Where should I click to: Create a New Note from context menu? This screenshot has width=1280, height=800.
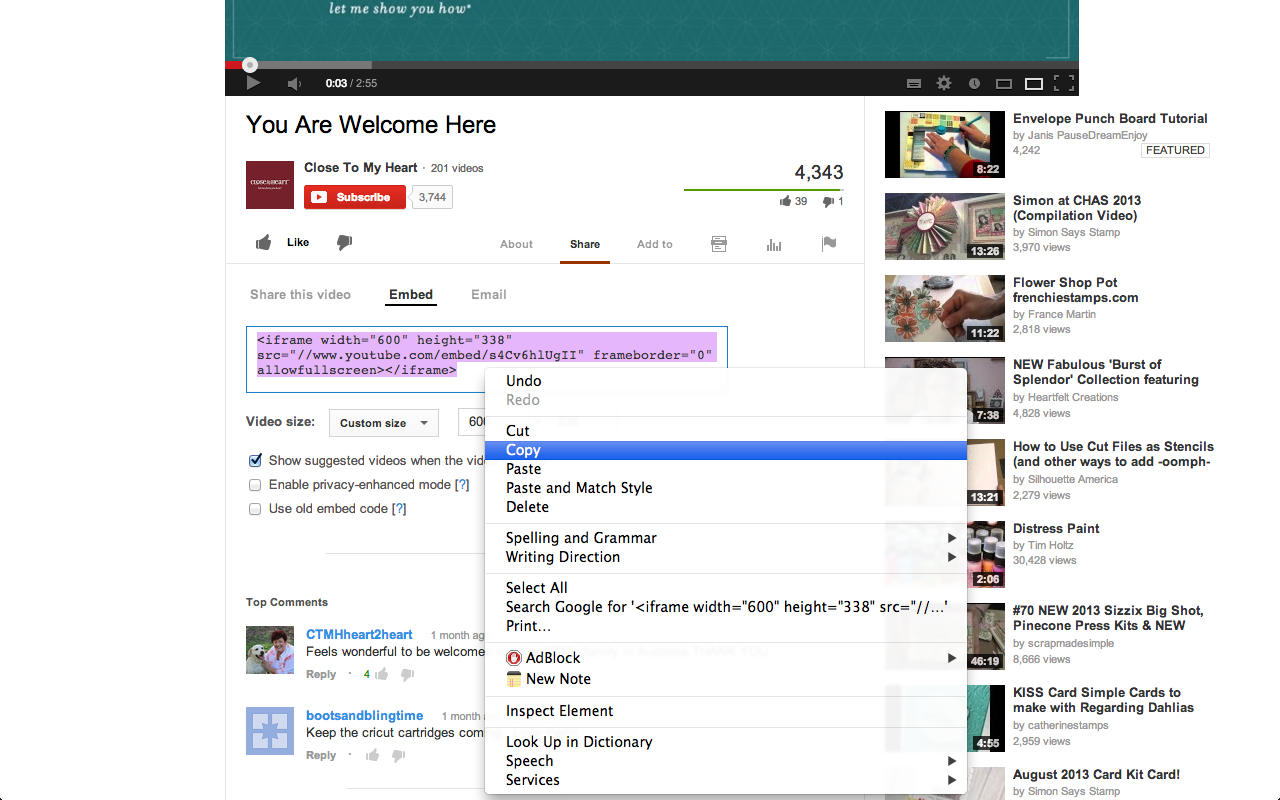coord(725,679)
